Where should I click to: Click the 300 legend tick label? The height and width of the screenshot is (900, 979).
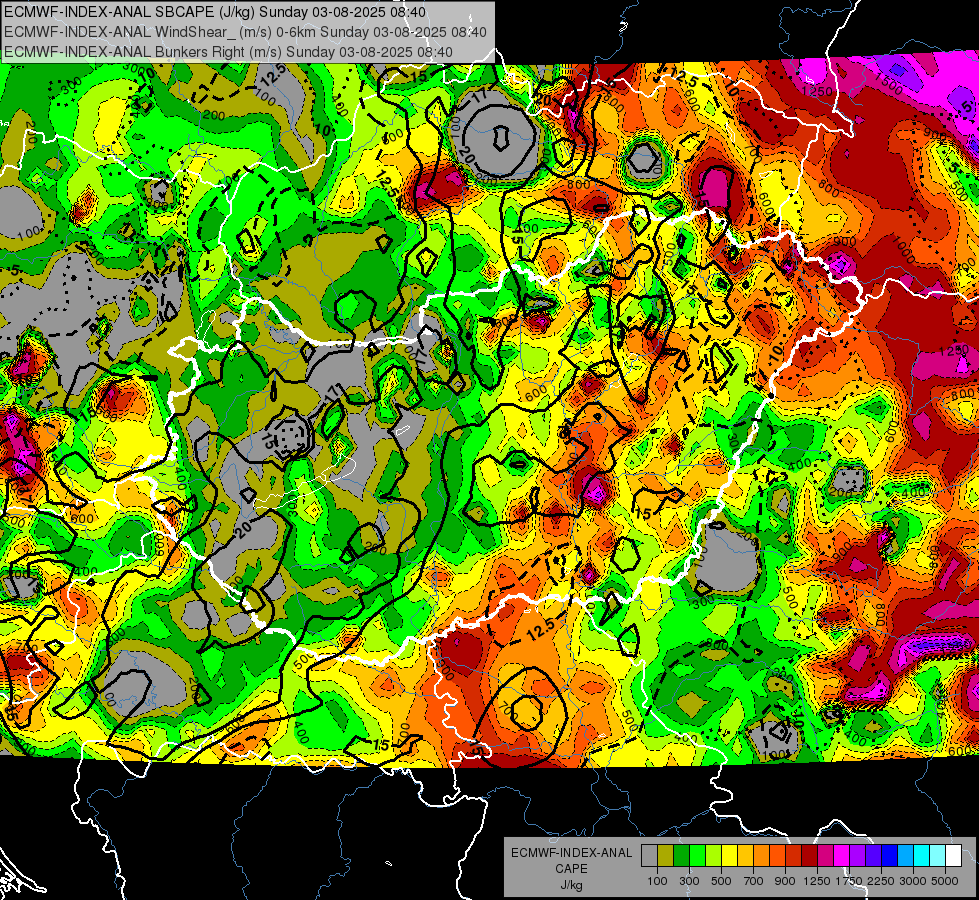point(689,881)
